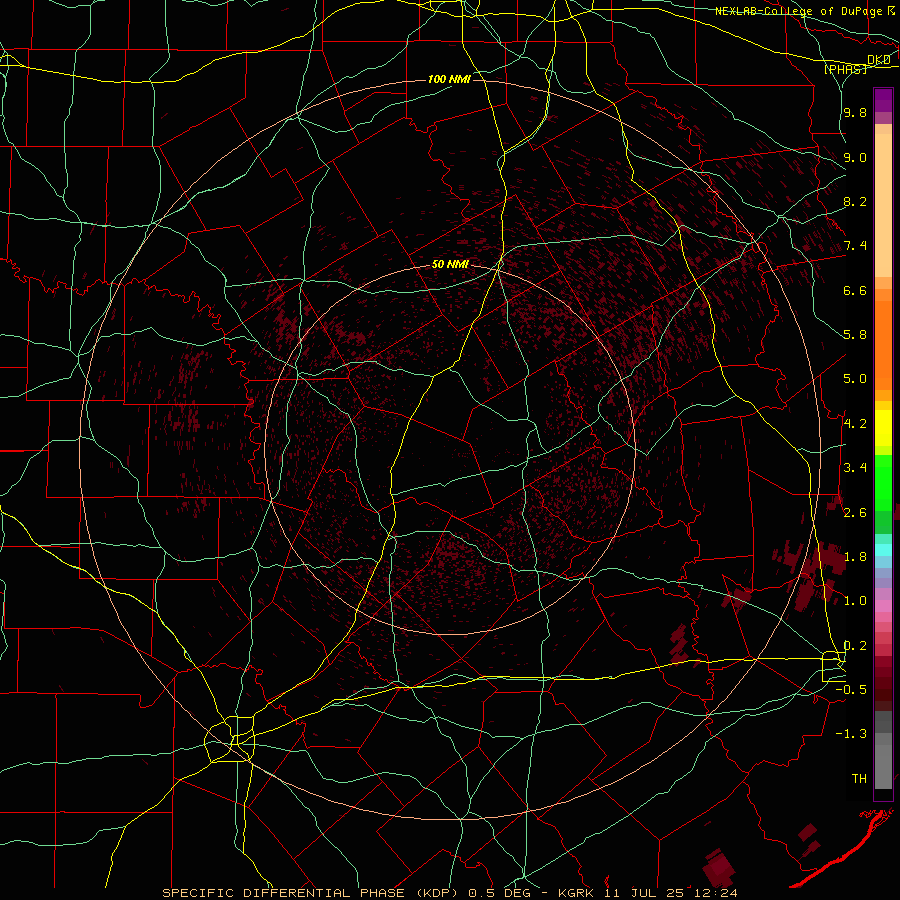This screenshot has height=900, width=900.
Task: Click the DKD product code label
Action: (879, 60)
